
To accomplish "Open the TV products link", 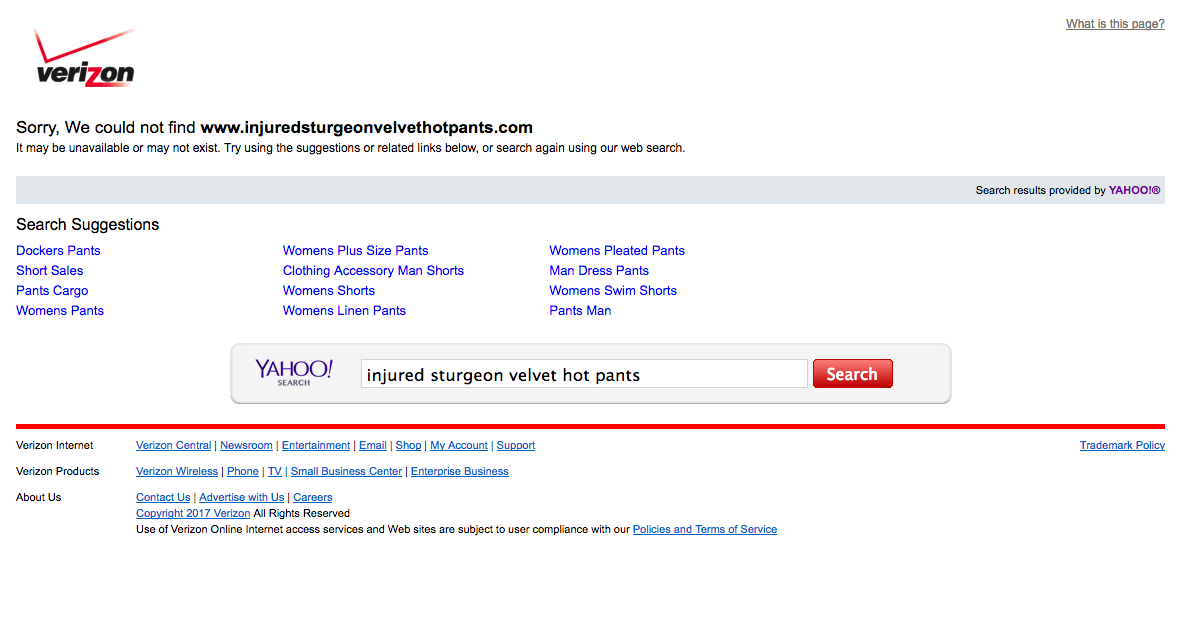I will click(275, 472).
